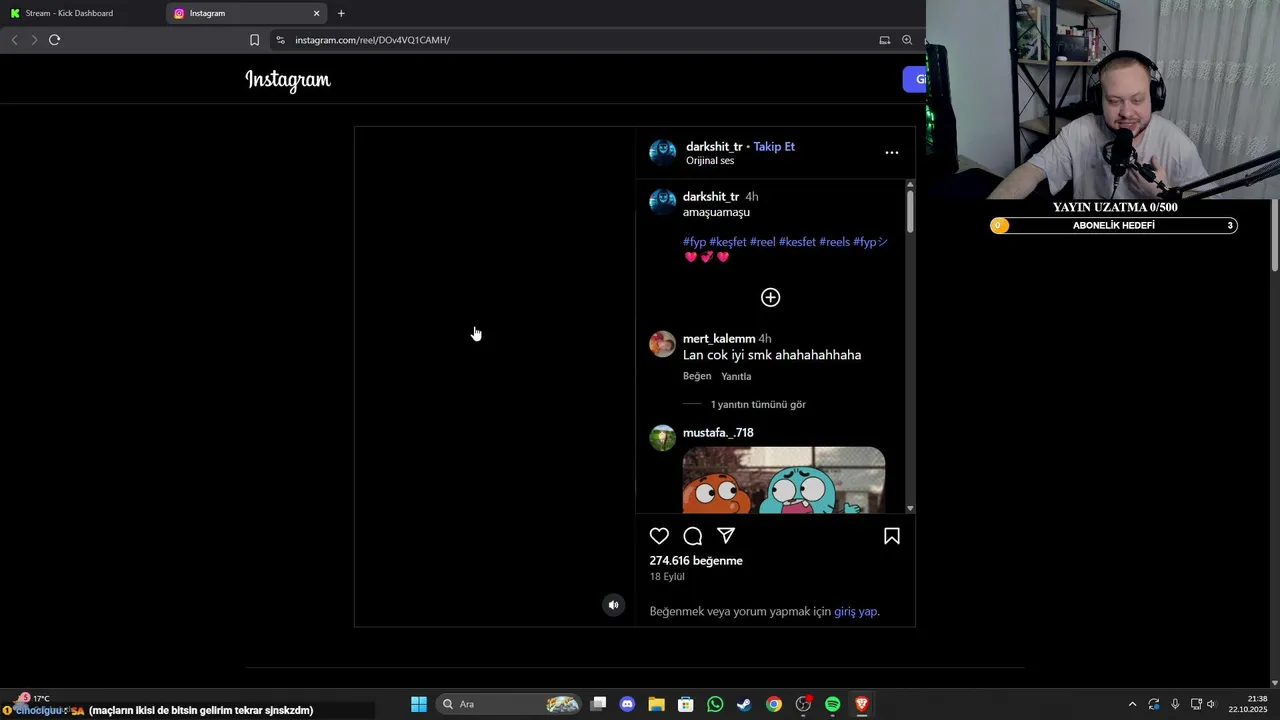Open Steam from the taskbar
The image size is (1280, 720).
[744, 704]
